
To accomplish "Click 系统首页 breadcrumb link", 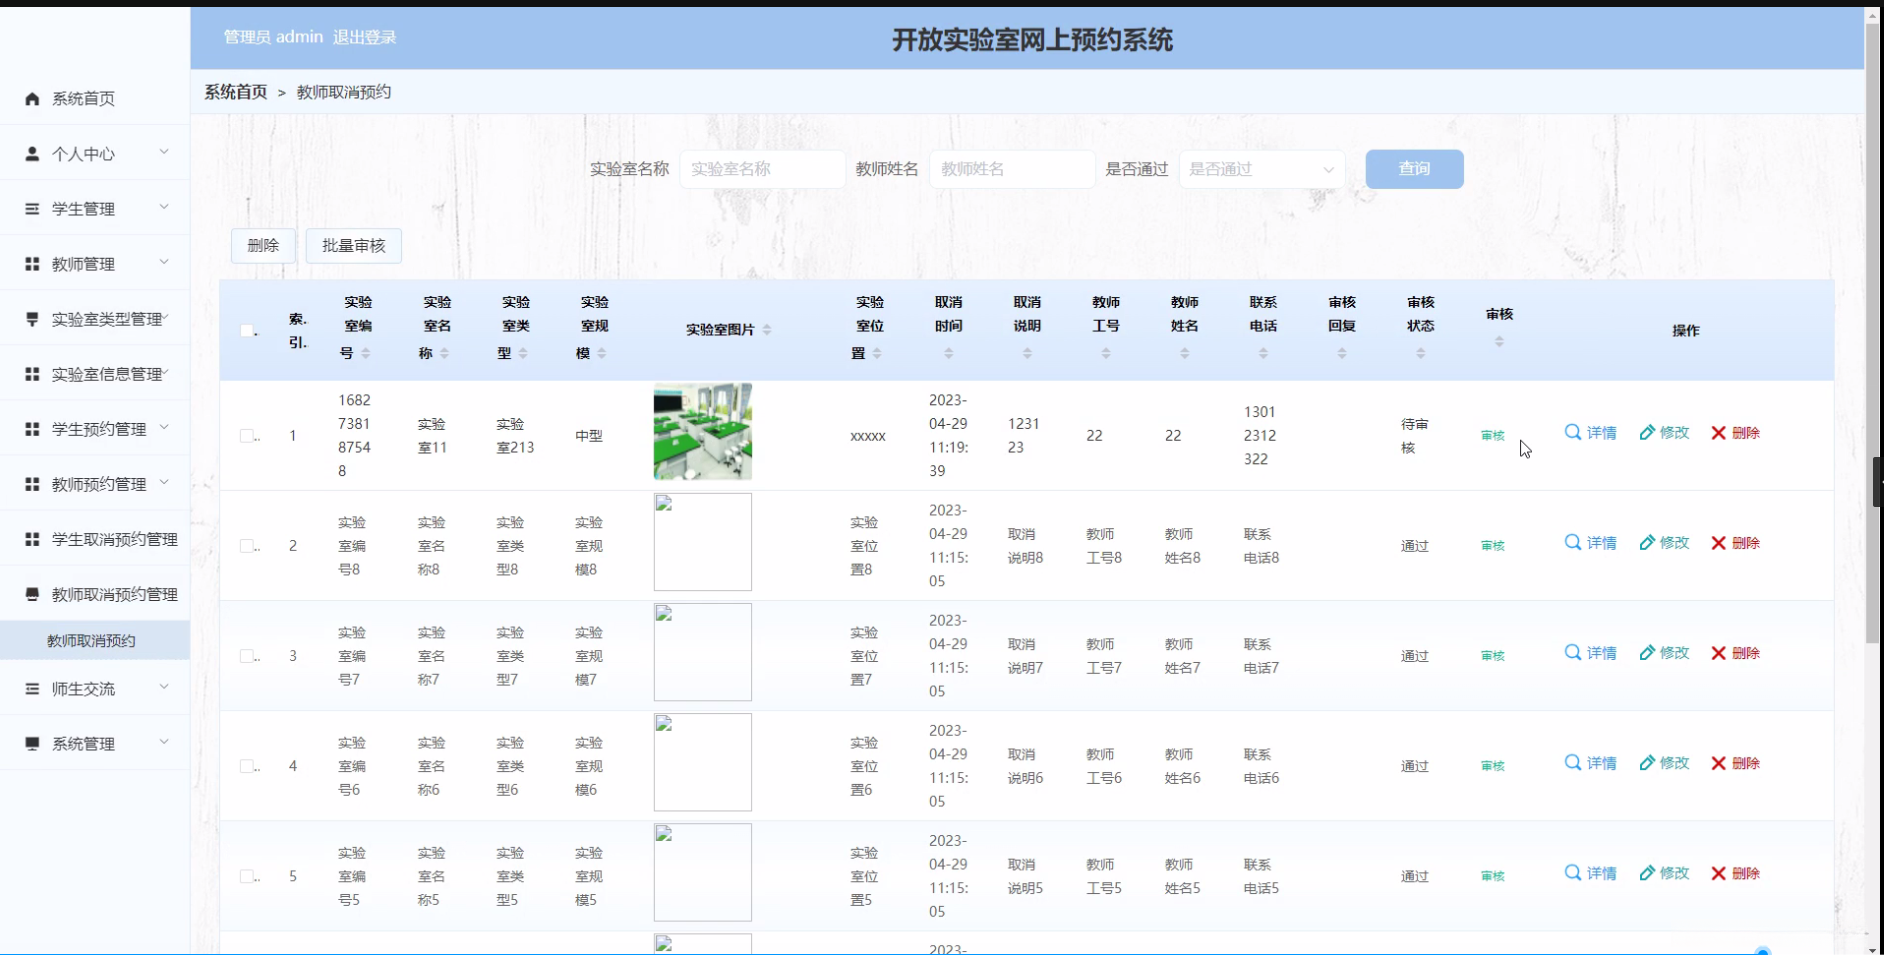I will 236,92.
